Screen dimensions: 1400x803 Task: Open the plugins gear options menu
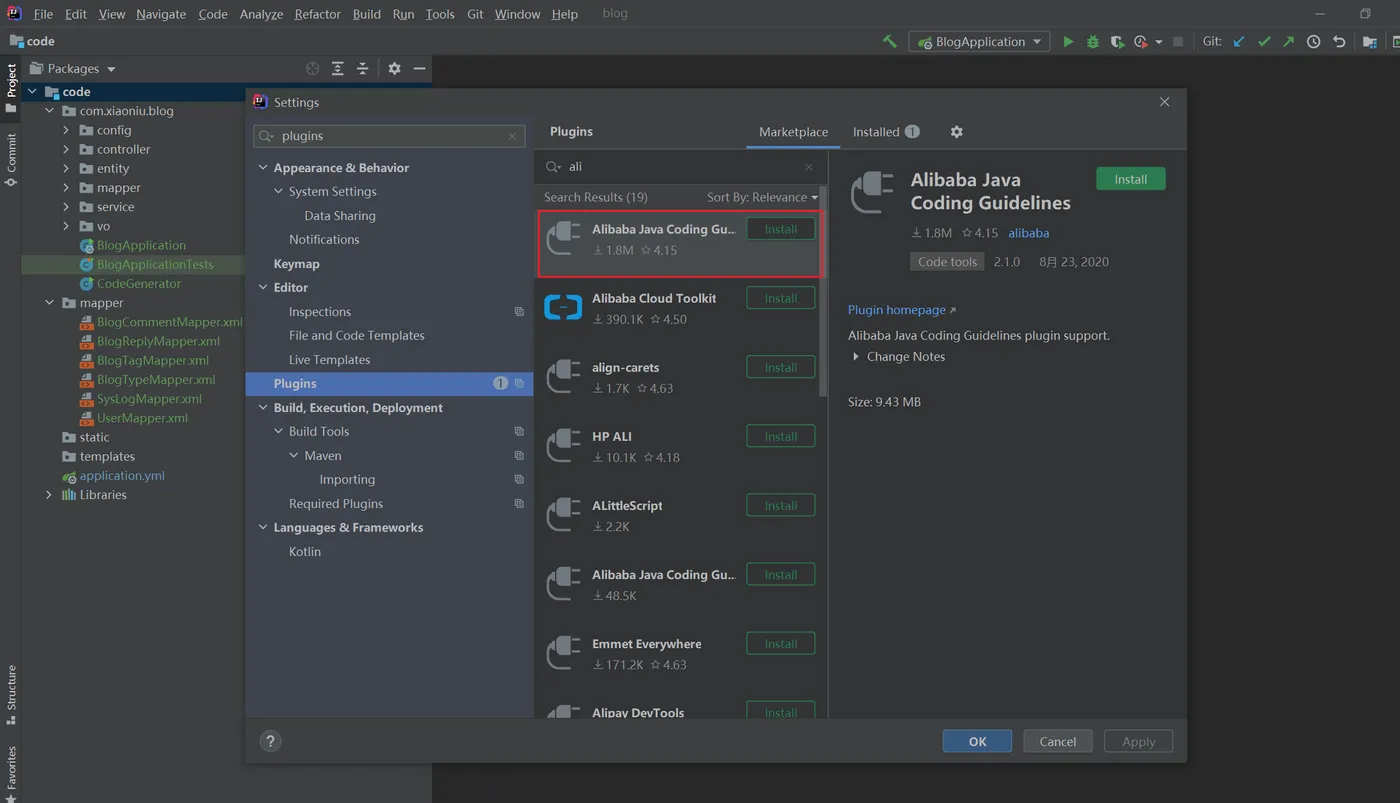tap(956, 132)
